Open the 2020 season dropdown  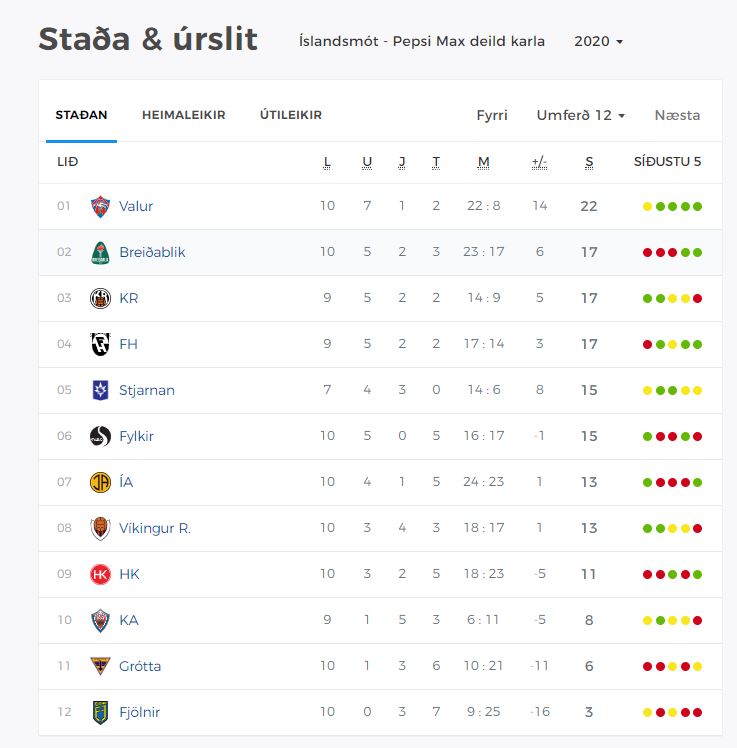click(x=598, y=42)
